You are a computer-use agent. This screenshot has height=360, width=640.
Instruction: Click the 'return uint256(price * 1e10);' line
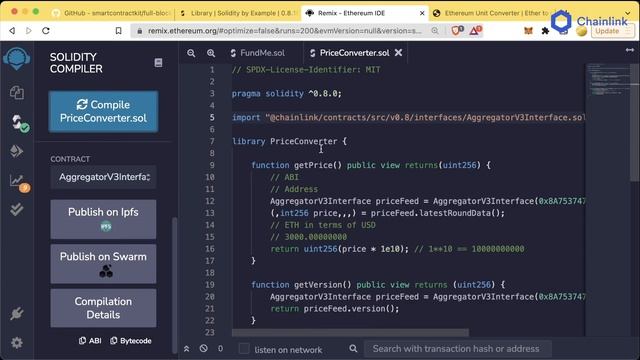(x=339, y=249)
